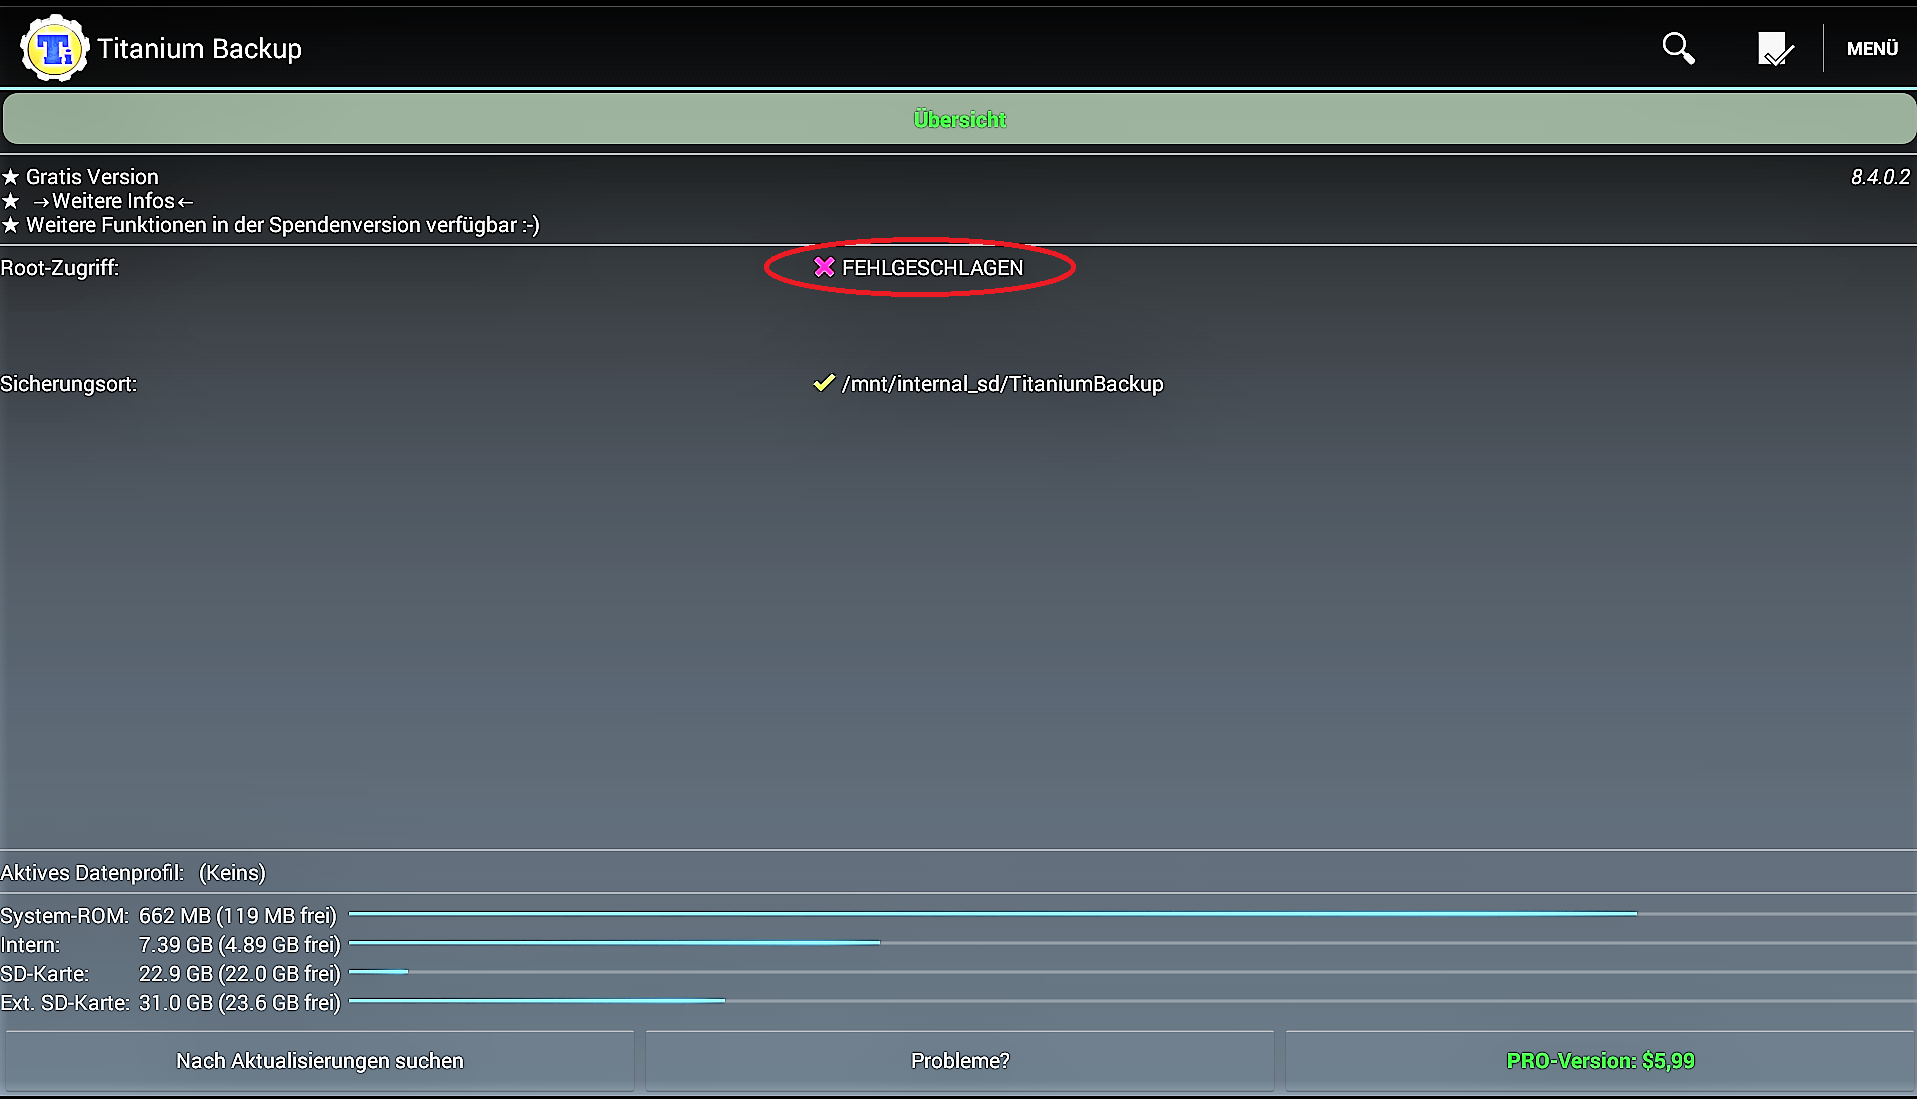Click the Intern 7.39 GB entry
The height and width of the screenshot is (1099, 1917).
point(170,945)
